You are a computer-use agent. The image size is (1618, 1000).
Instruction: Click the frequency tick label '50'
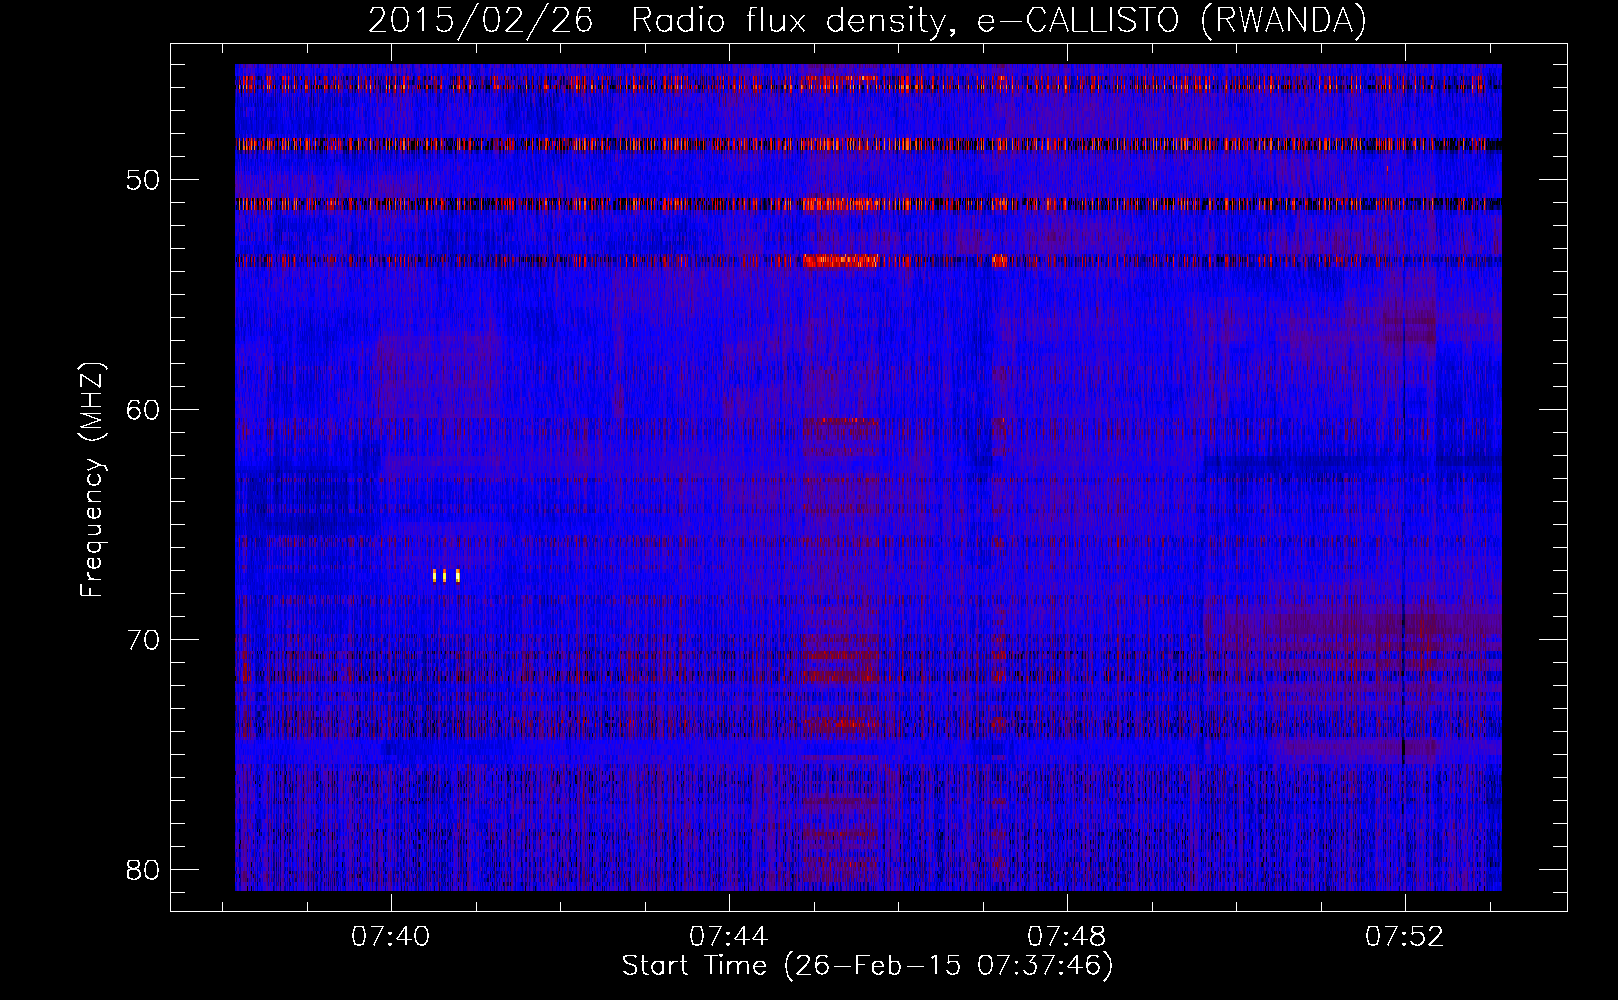tap(144, 180)
